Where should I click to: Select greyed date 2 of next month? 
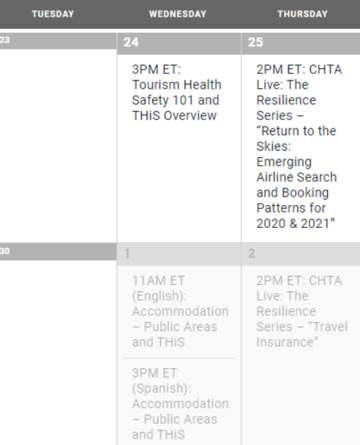pyautogui.click(x=252, y=254)
